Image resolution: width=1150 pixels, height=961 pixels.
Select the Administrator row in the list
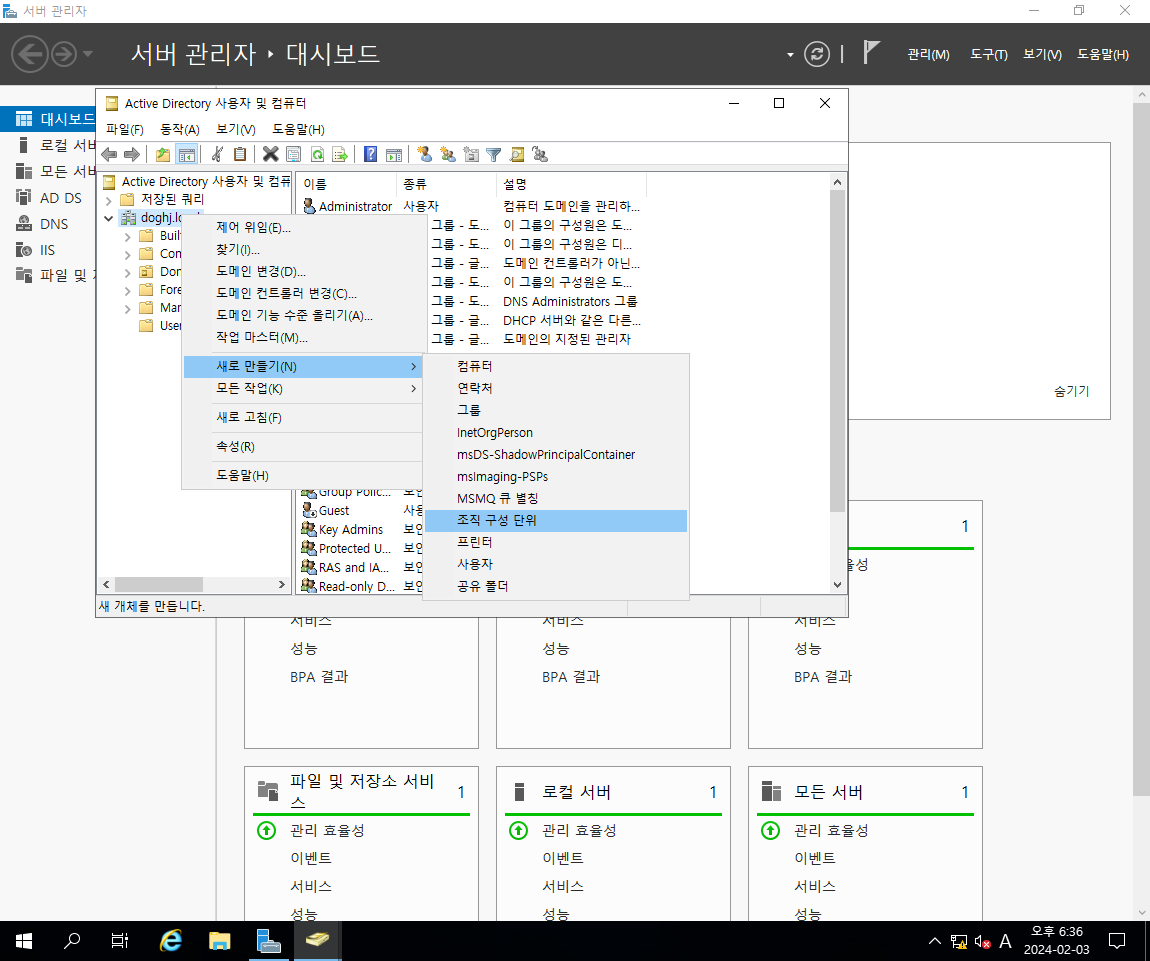point(471,206)
